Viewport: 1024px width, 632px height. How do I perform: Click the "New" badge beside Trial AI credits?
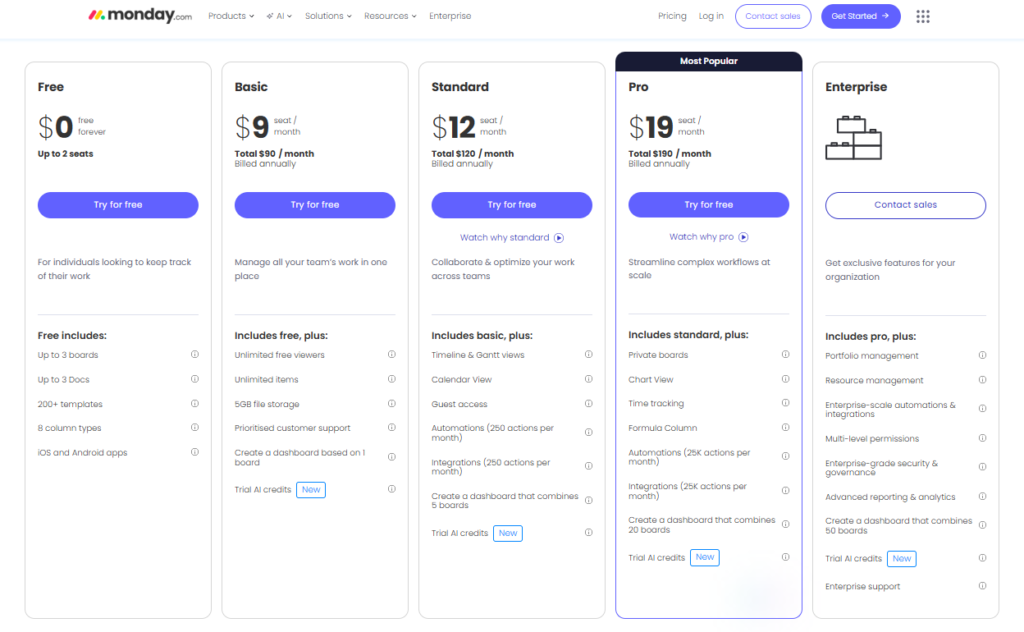point(310,489)
